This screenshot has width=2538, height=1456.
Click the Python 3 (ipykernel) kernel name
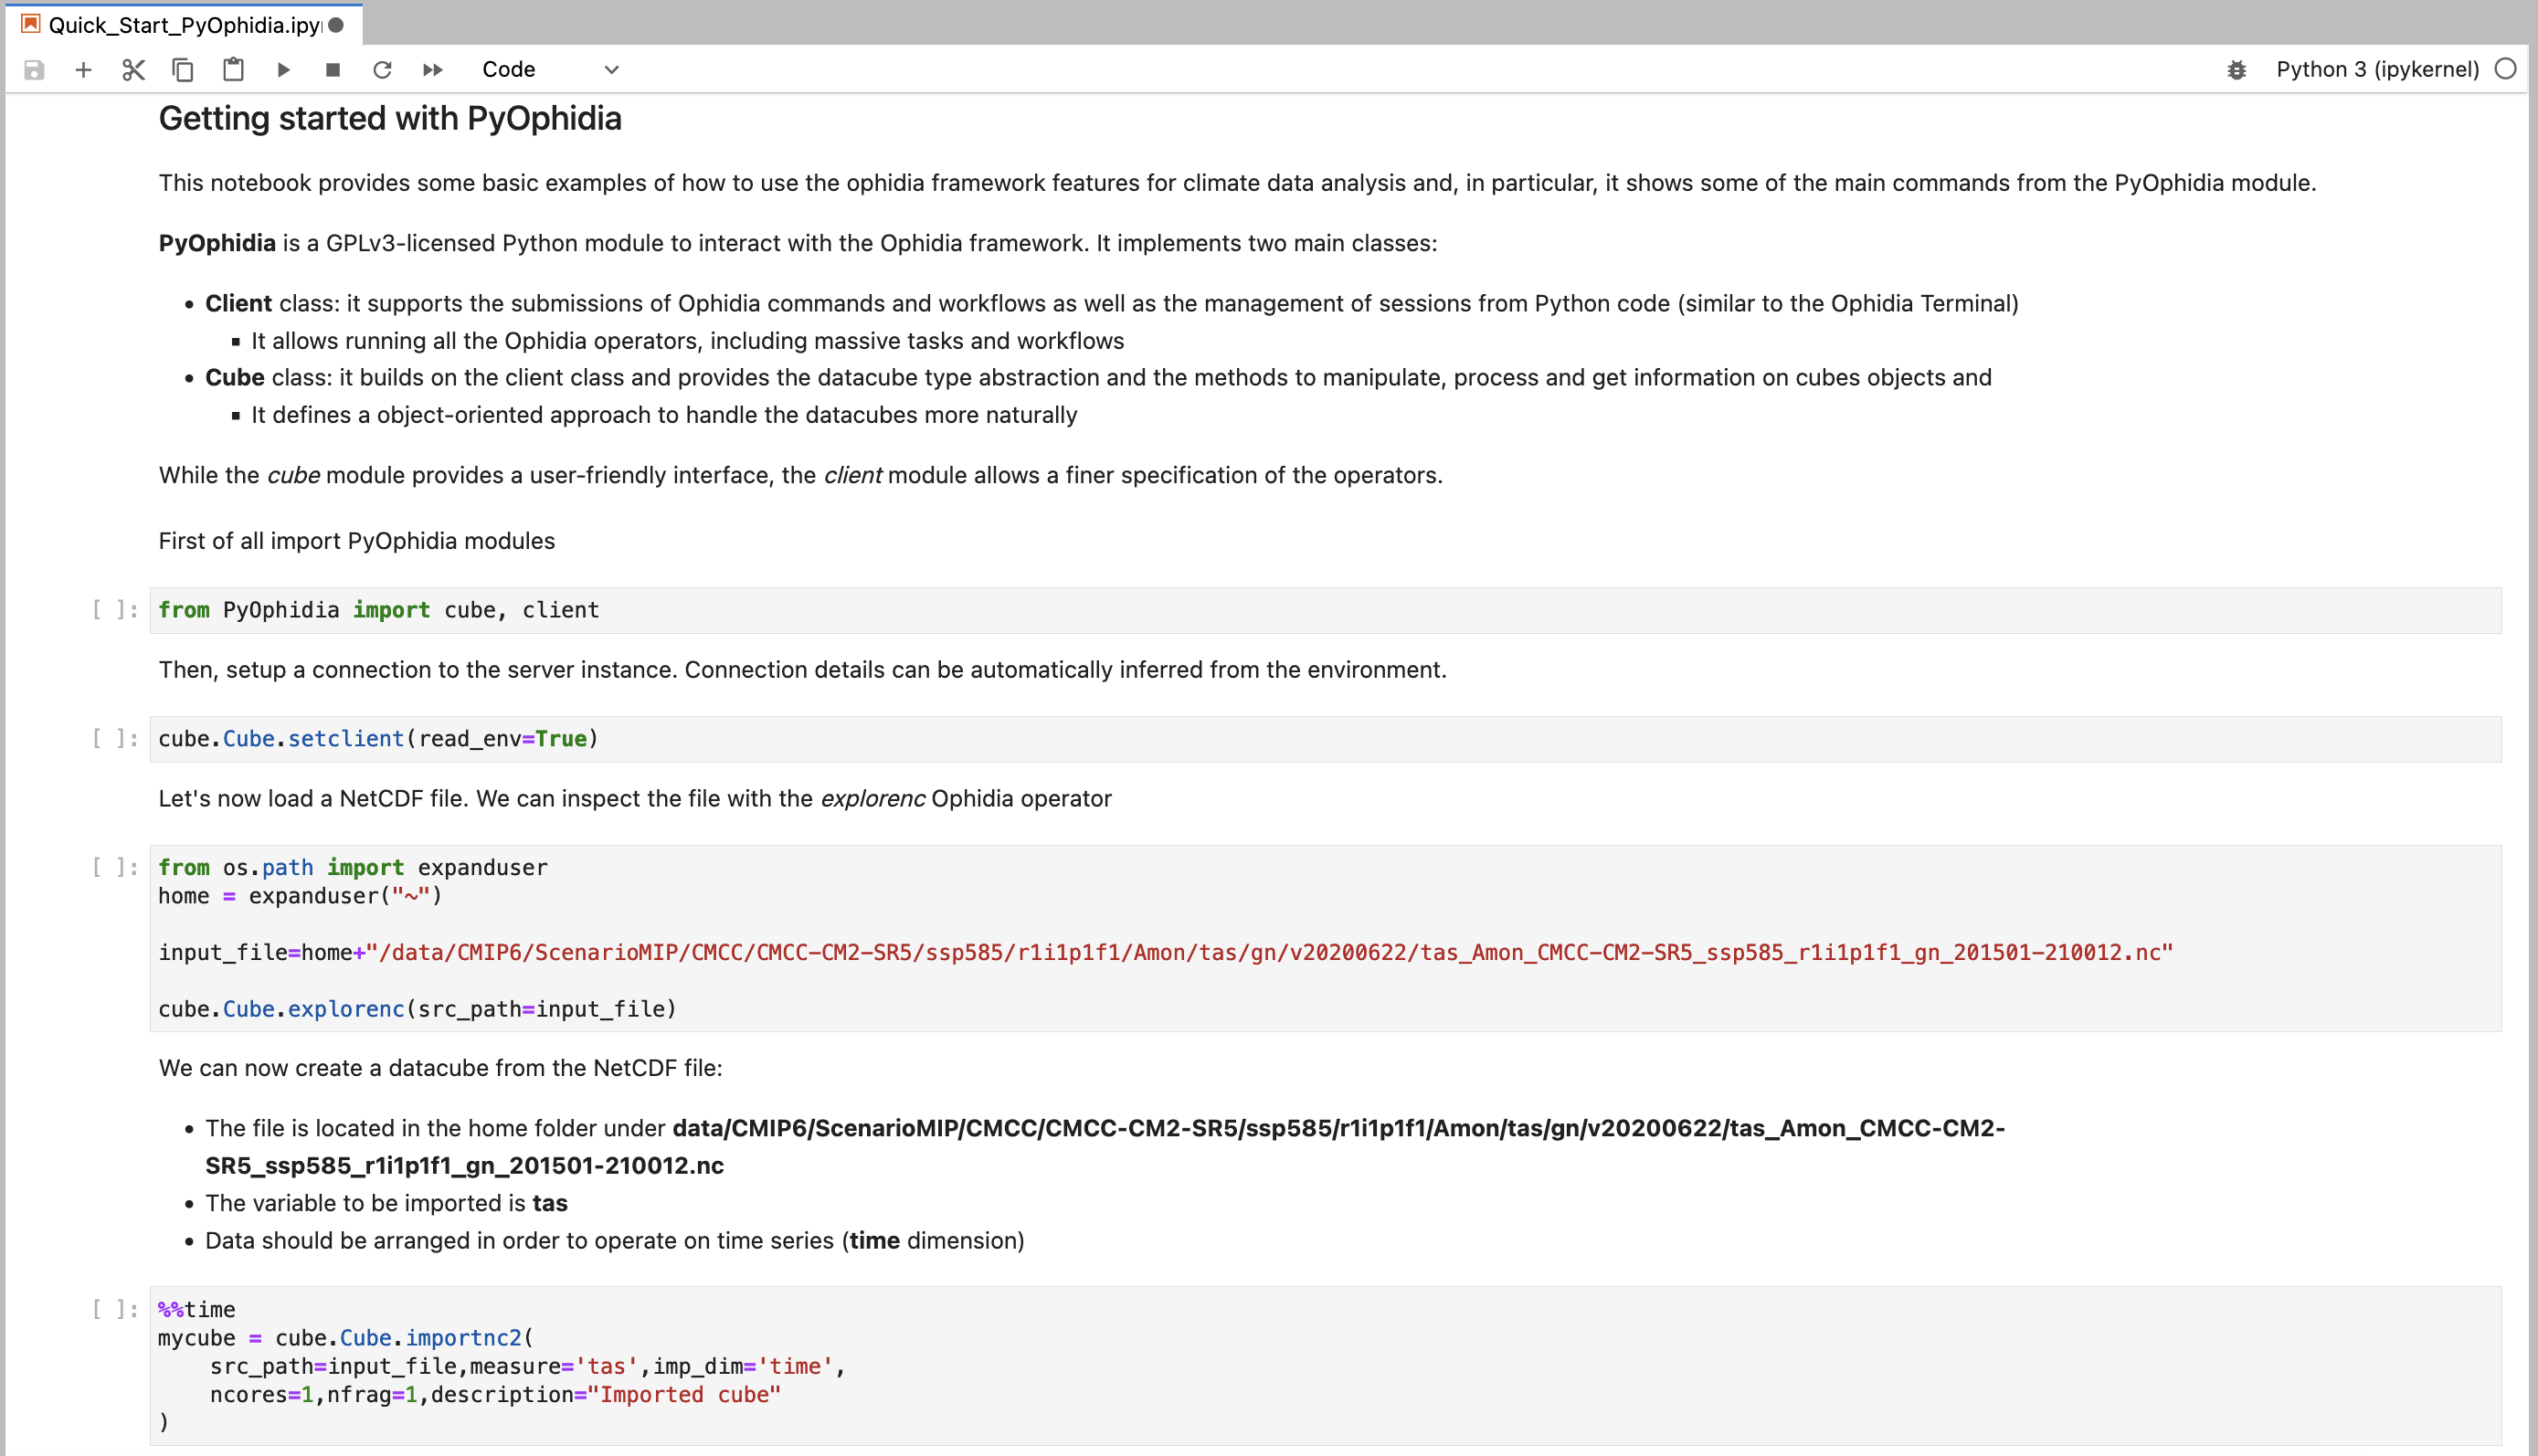[2377, 70]
